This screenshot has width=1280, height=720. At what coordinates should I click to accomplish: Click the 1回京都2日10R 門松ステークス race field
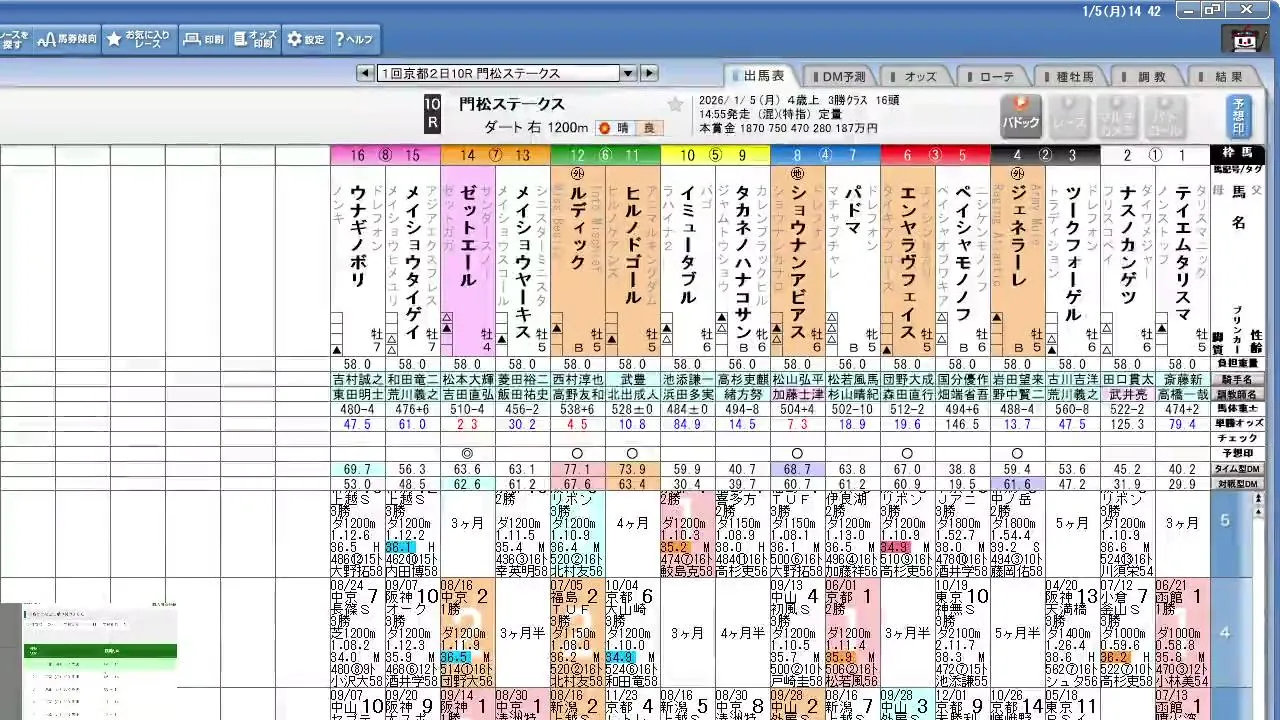[498, 73]
